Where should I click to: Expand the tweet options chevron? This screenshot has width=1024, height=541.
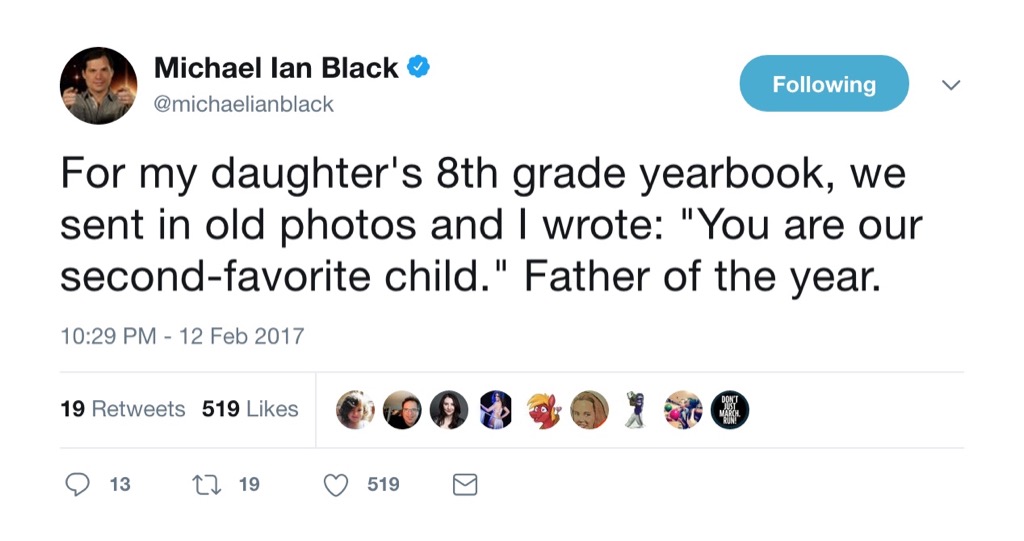coord(951,86)
